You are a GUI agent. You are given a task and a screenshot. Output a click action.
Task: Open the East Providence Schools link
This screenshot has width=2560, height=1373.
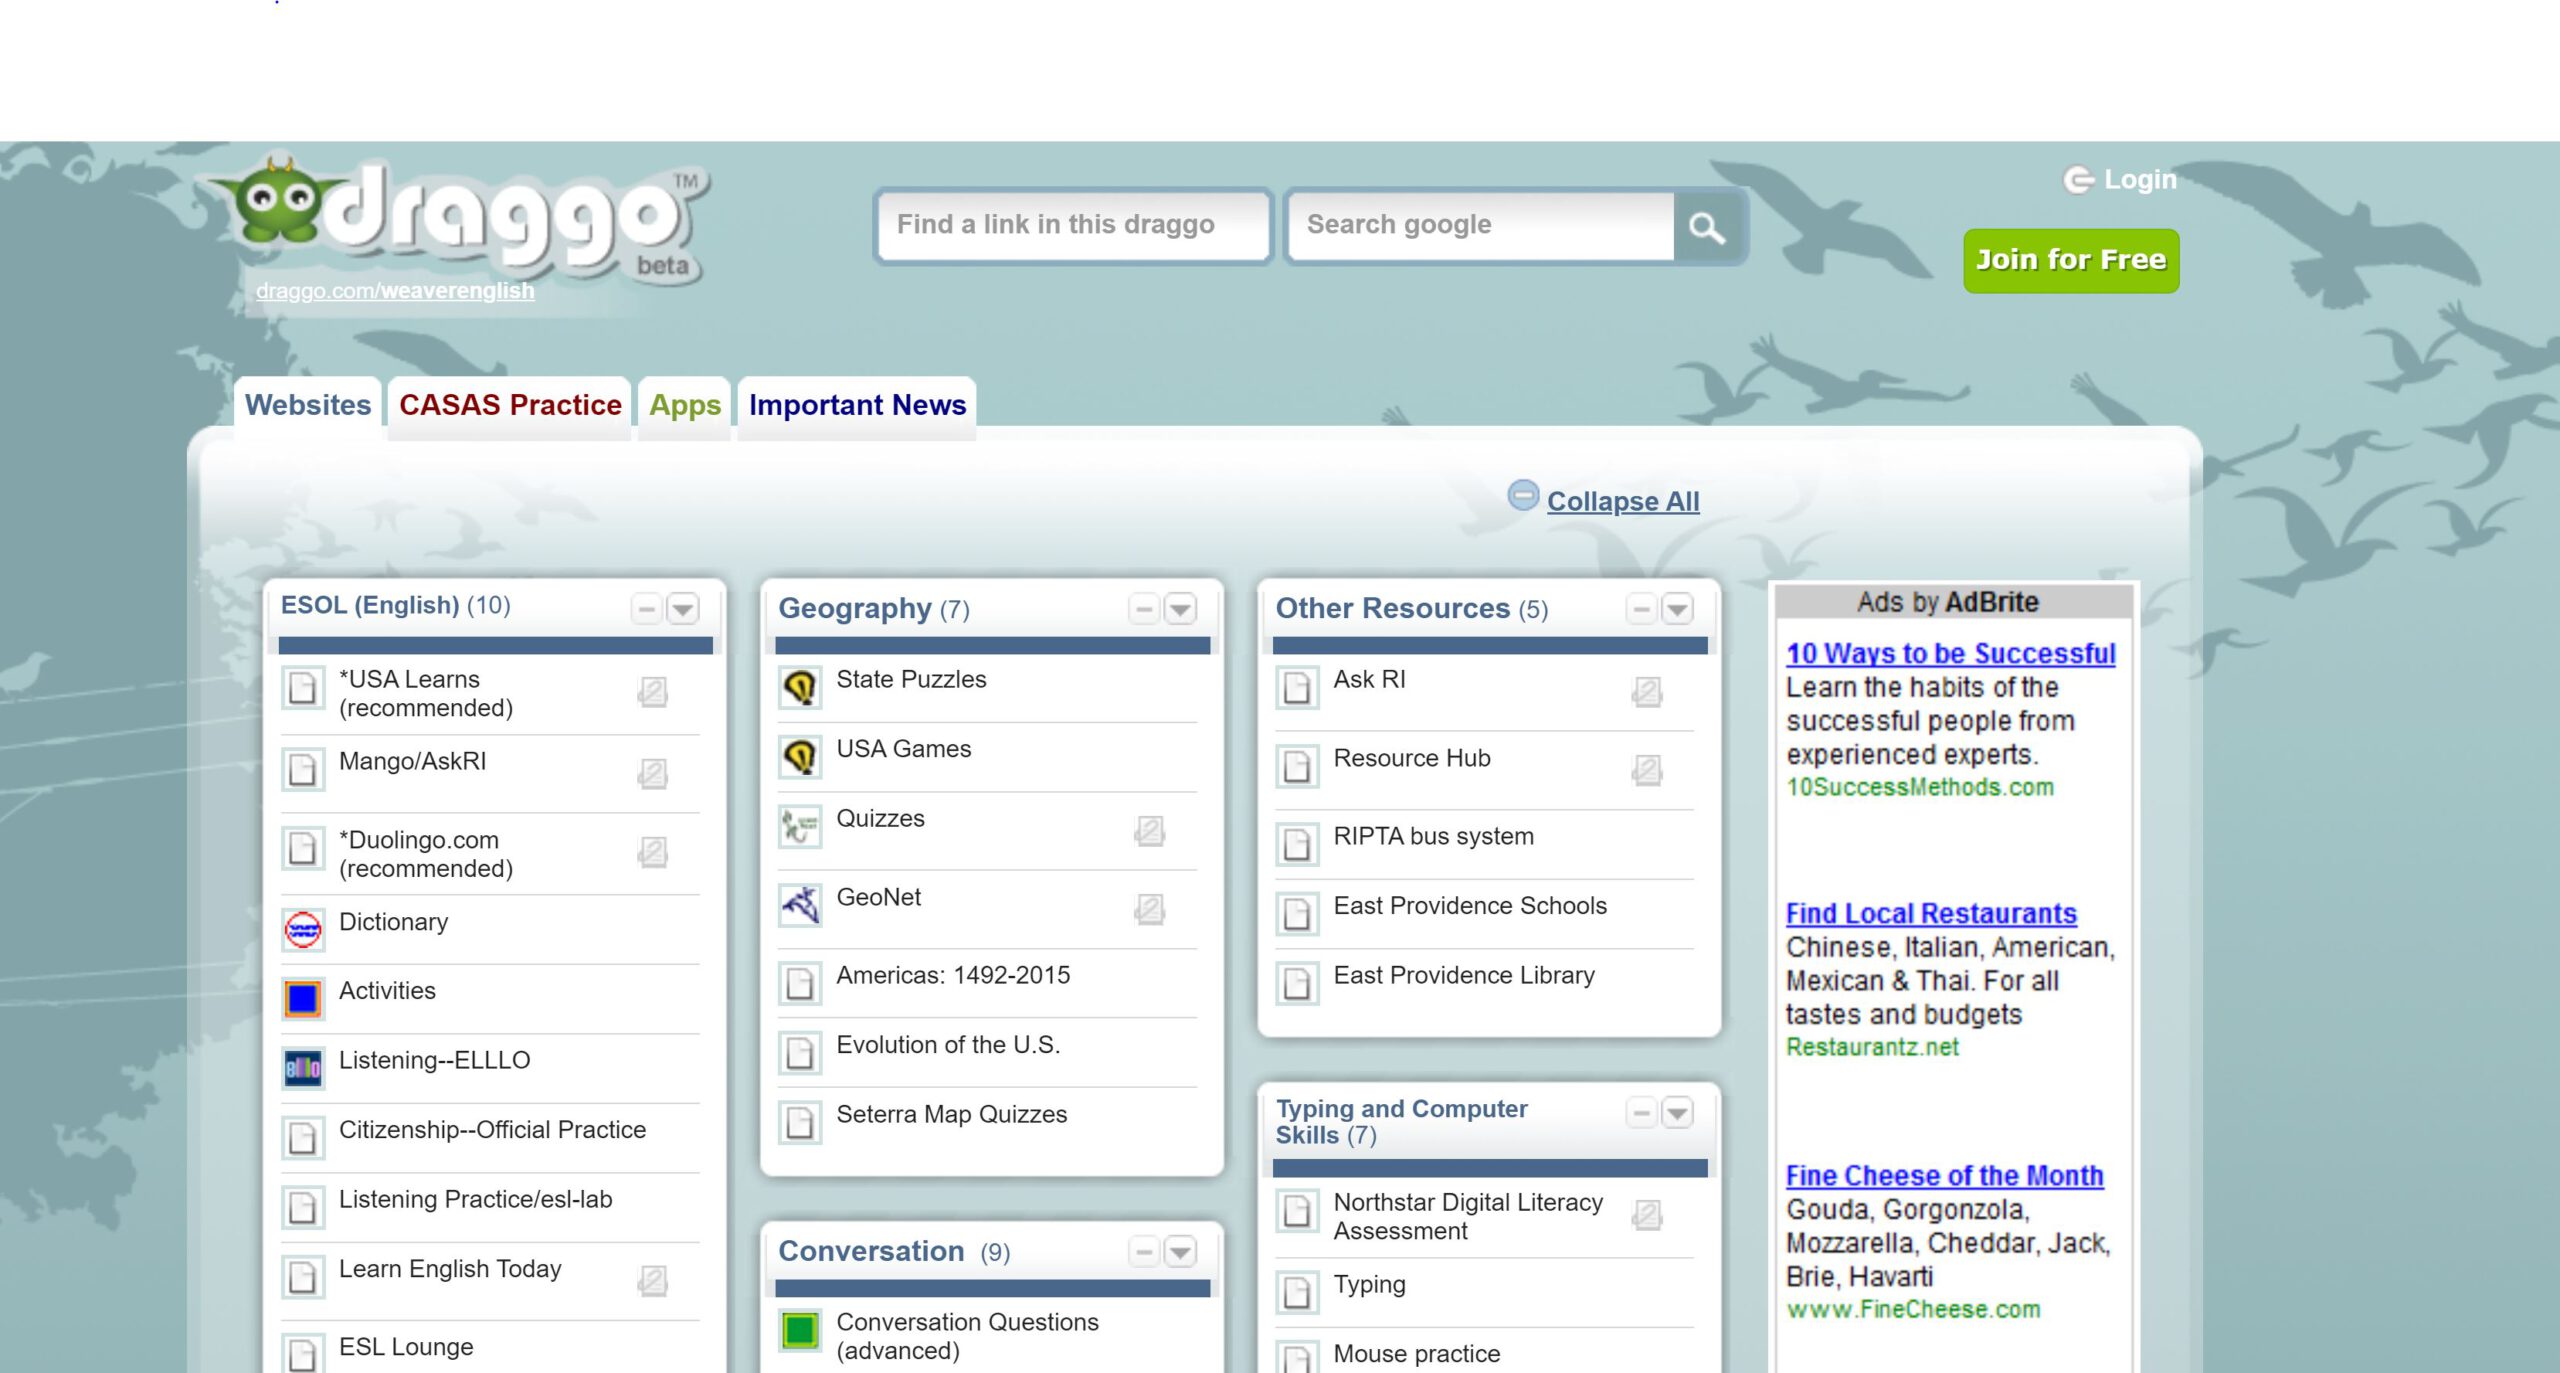1470,905
